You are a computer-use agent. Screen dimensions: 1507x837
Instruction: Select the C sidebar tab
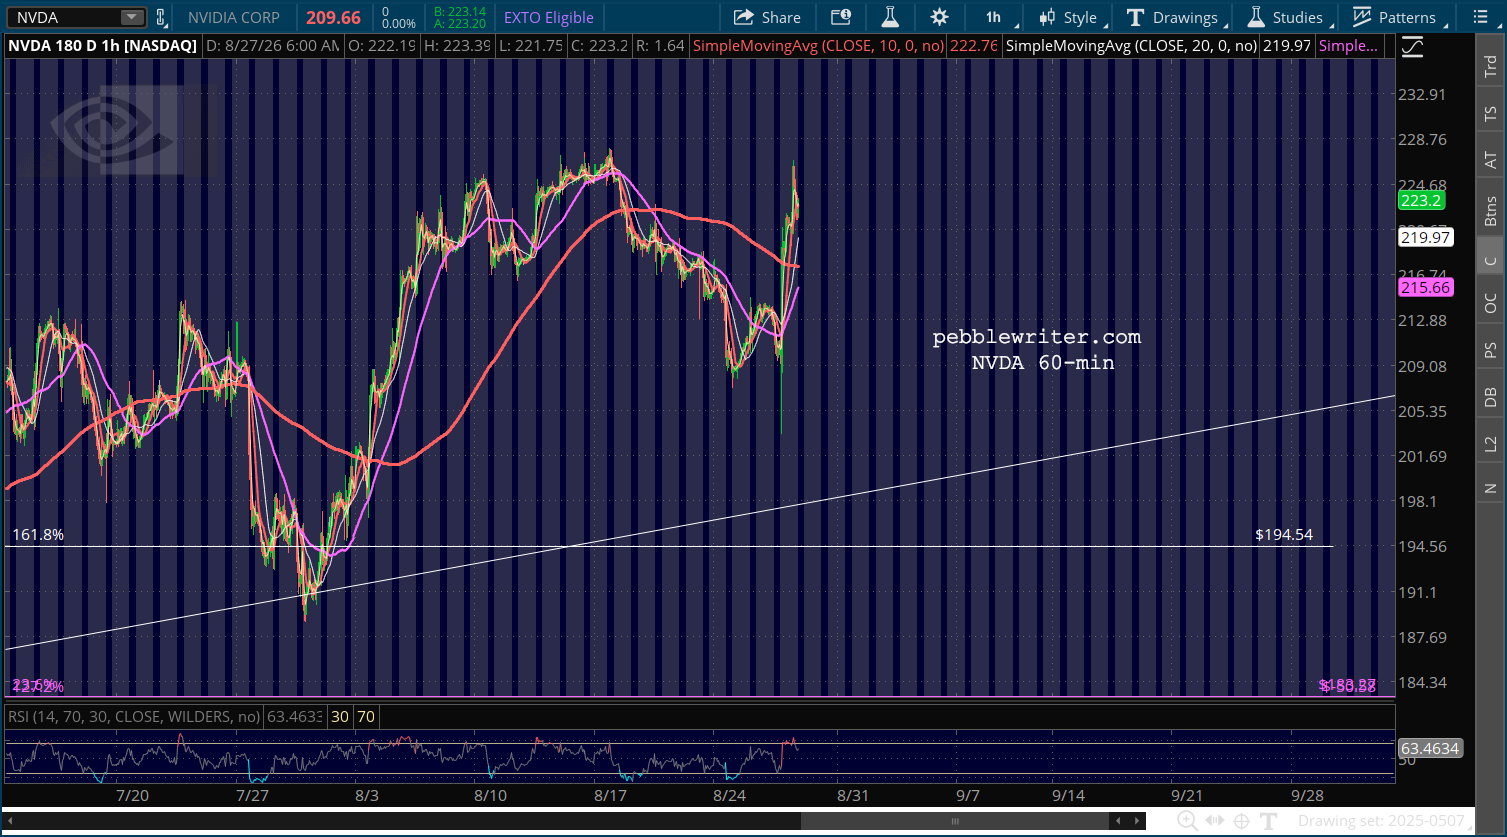point(1490,259)
